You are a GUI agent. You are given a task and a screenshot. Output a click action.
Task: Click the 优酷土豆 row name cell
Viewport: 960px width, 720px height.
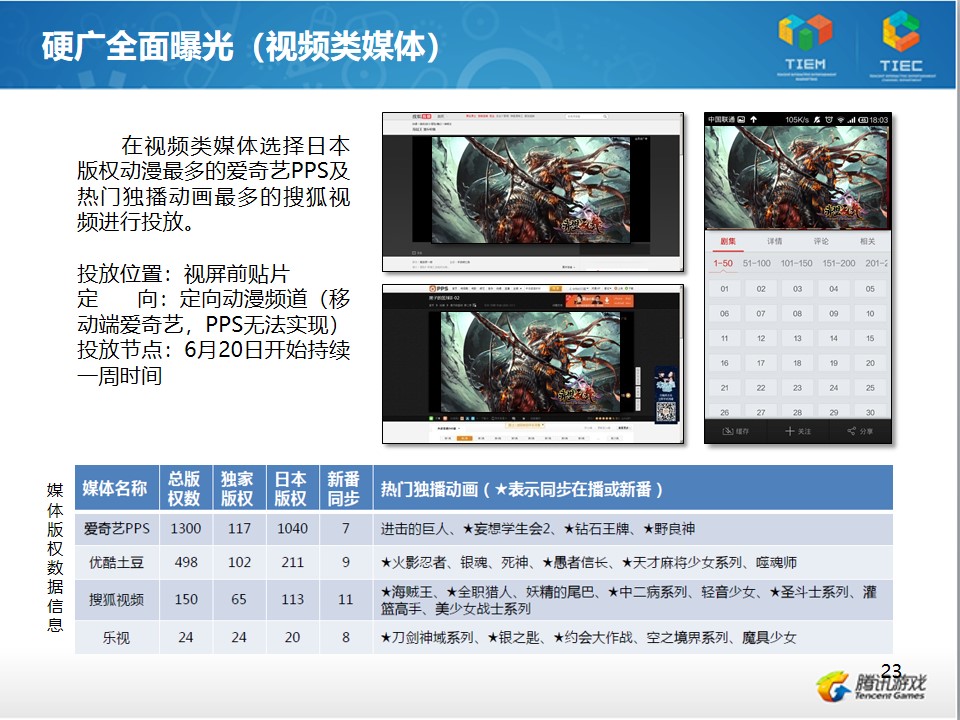pos(116,562)
